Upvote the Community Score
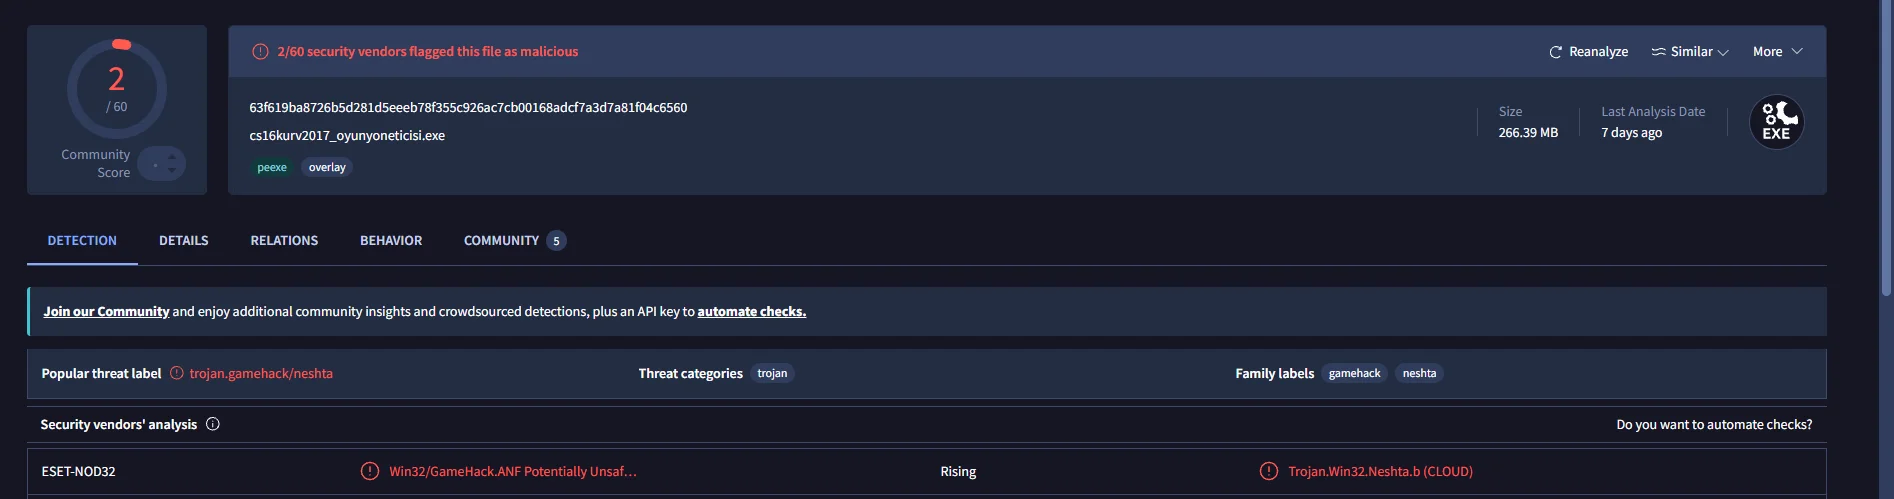The image size is (1894, 499). tap(172, 155)
